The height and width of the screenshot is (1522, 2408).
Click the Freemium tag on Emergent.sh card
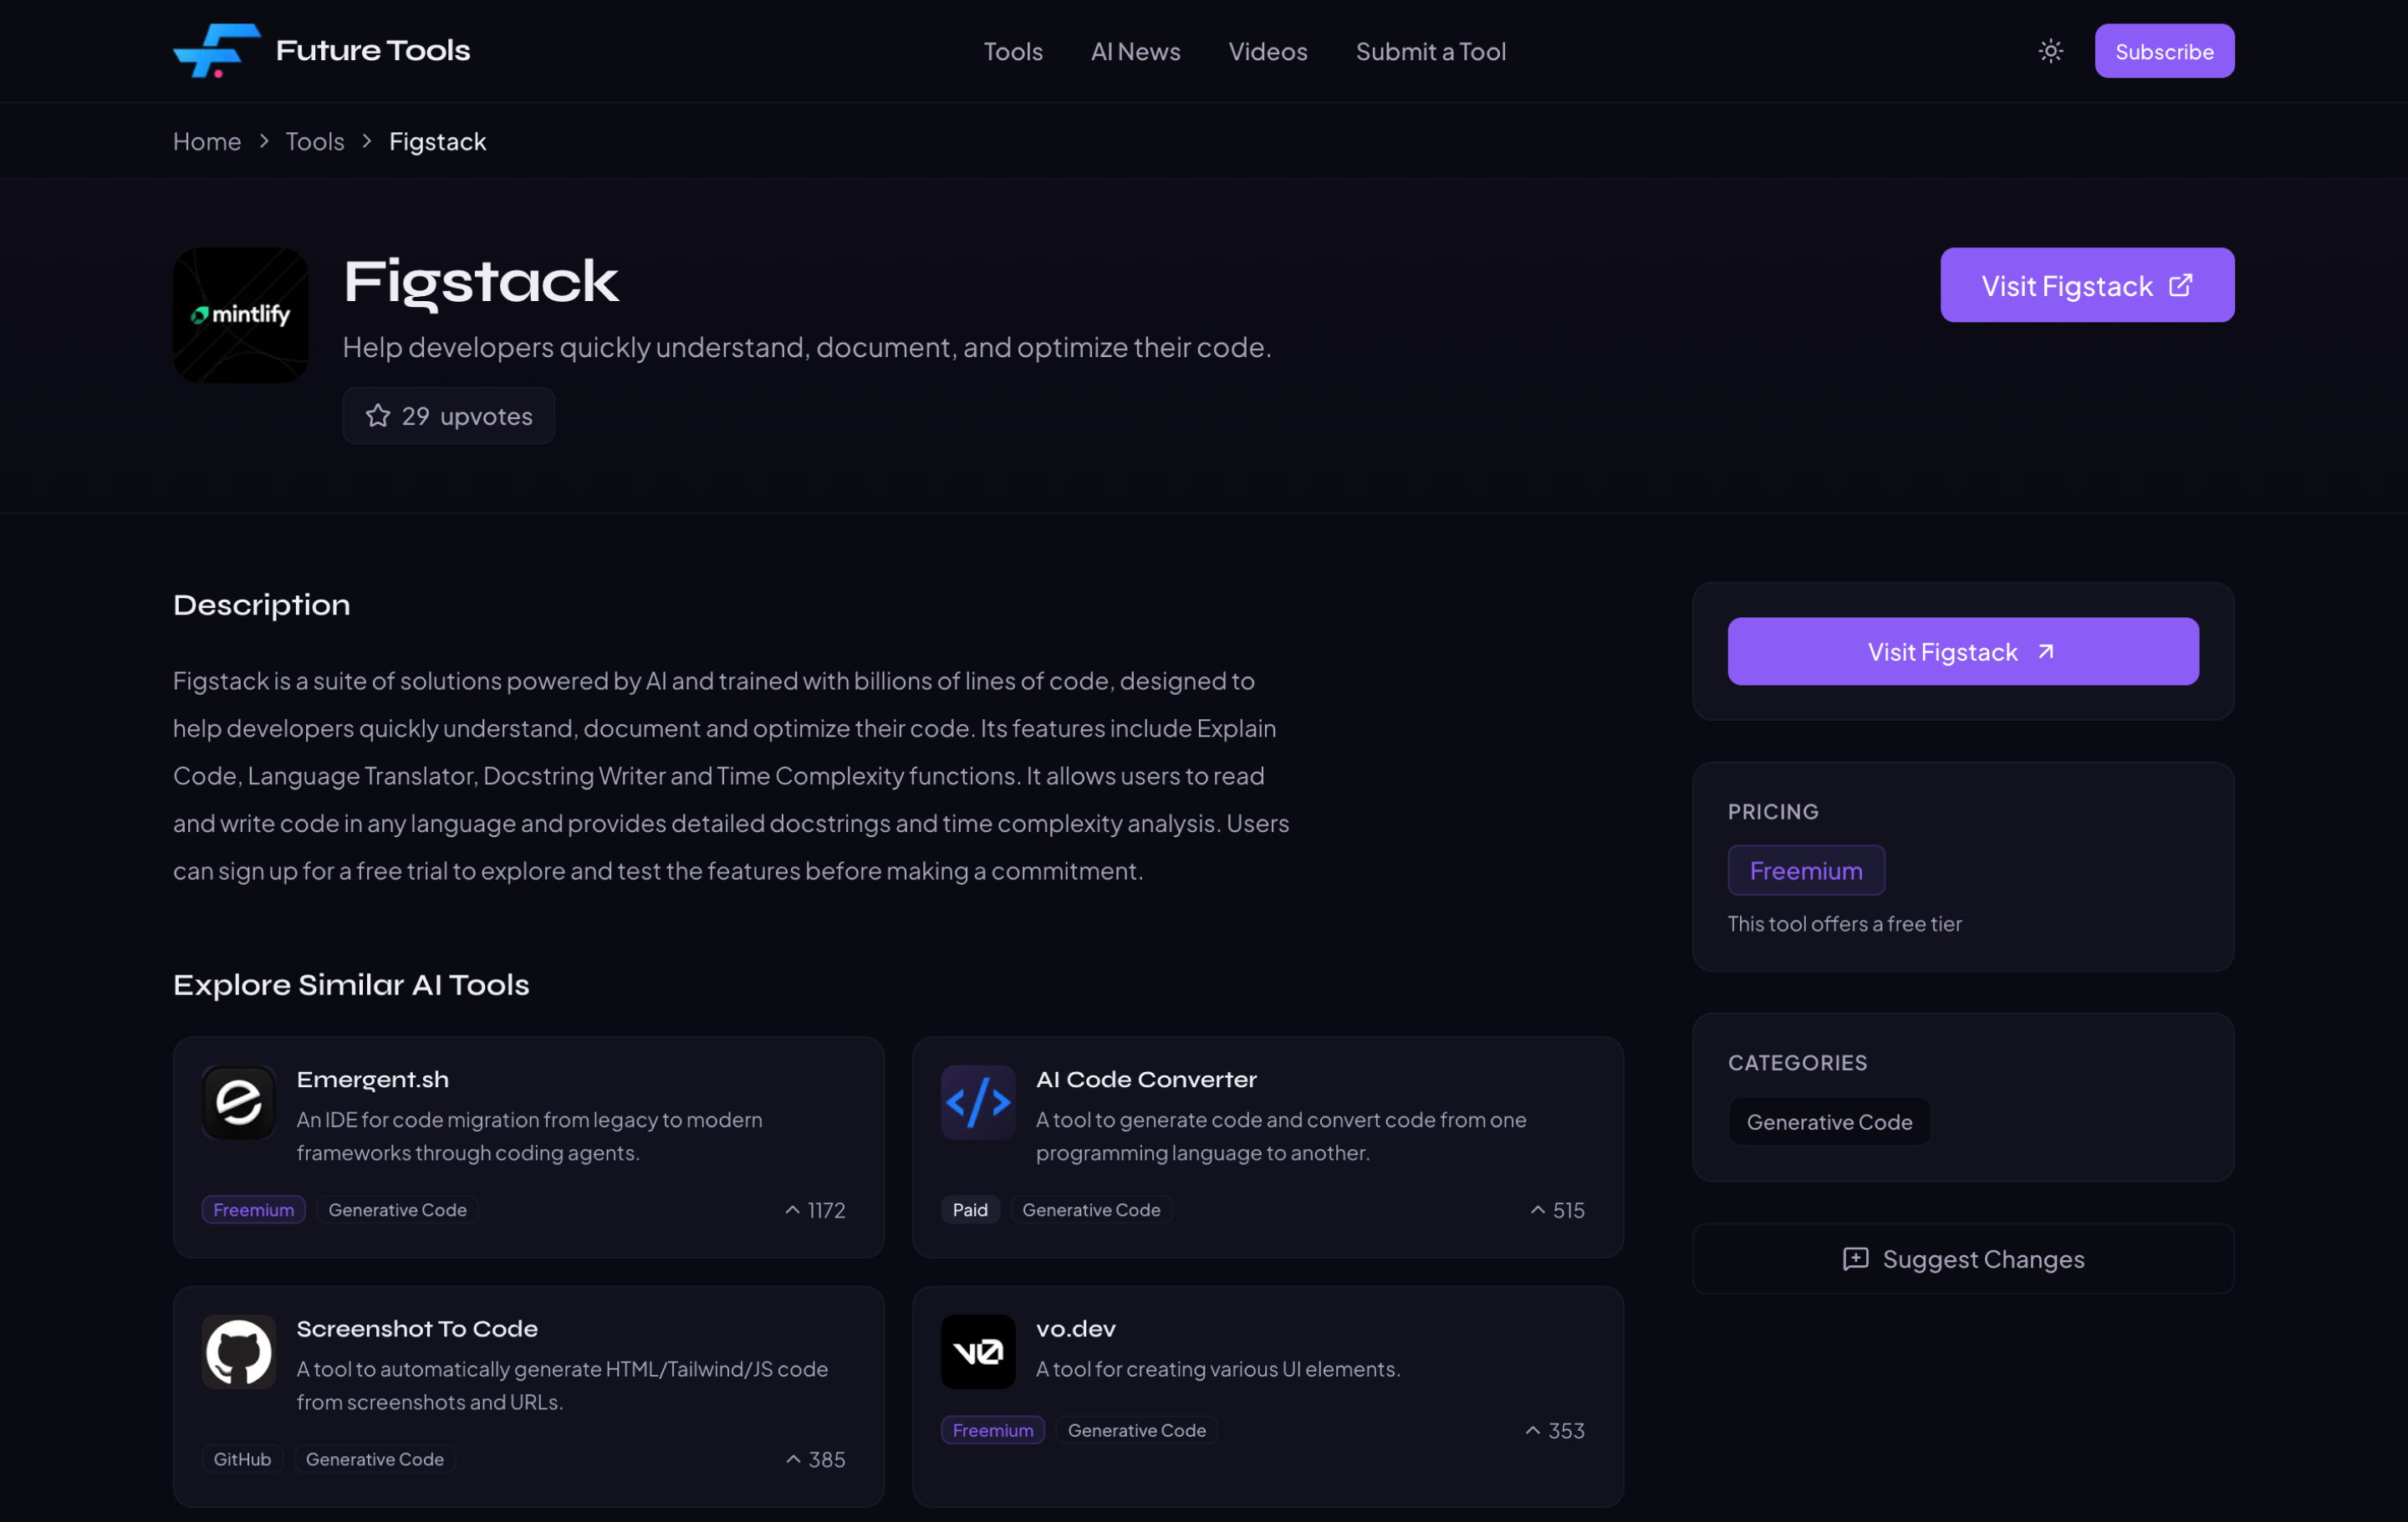click(254, 1209)
